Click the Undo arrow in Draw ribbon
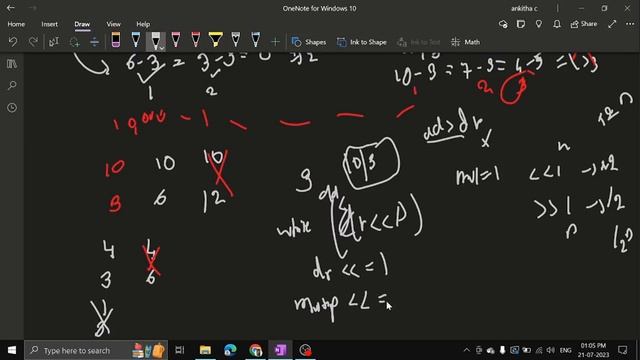Screen dimensions: 640x360 click(13, 42)
